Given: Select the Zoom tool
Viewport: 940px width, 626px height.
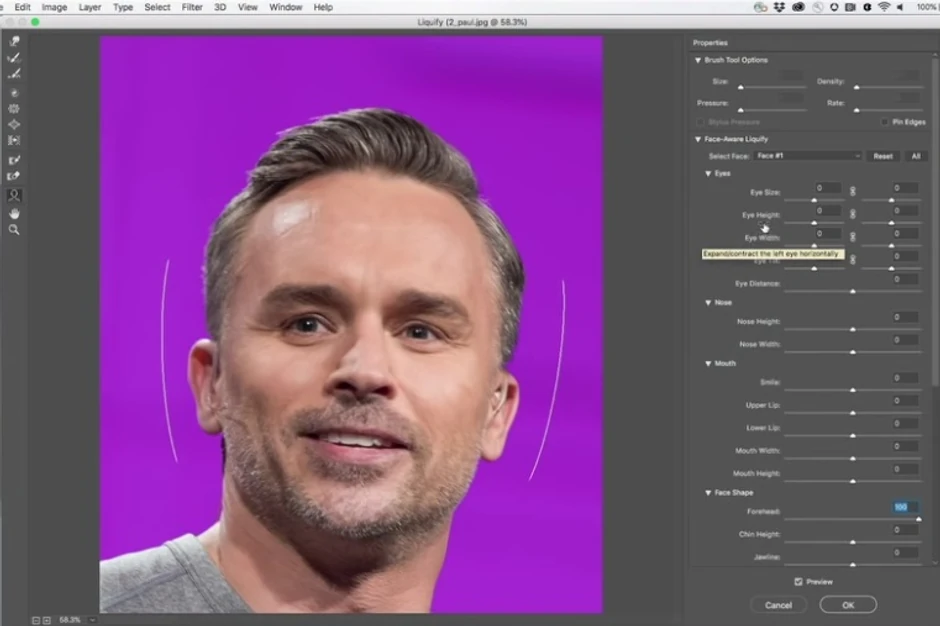Looking at the screenshot, I should click(x=14, y=229).
